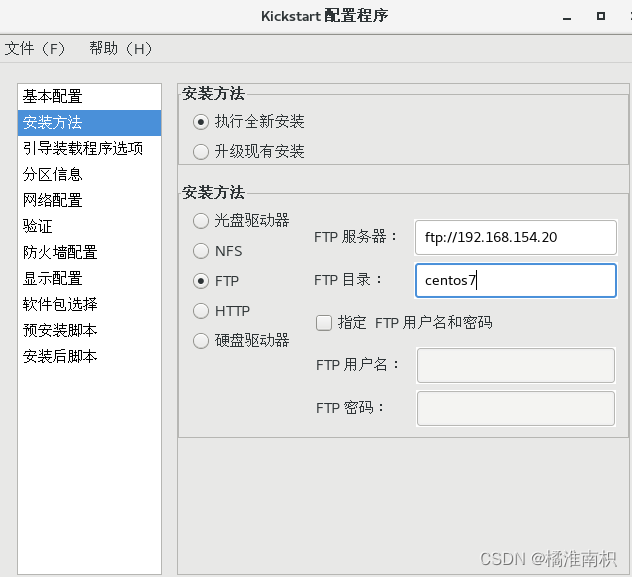Open 软件包选择 section

coord(89,304)
